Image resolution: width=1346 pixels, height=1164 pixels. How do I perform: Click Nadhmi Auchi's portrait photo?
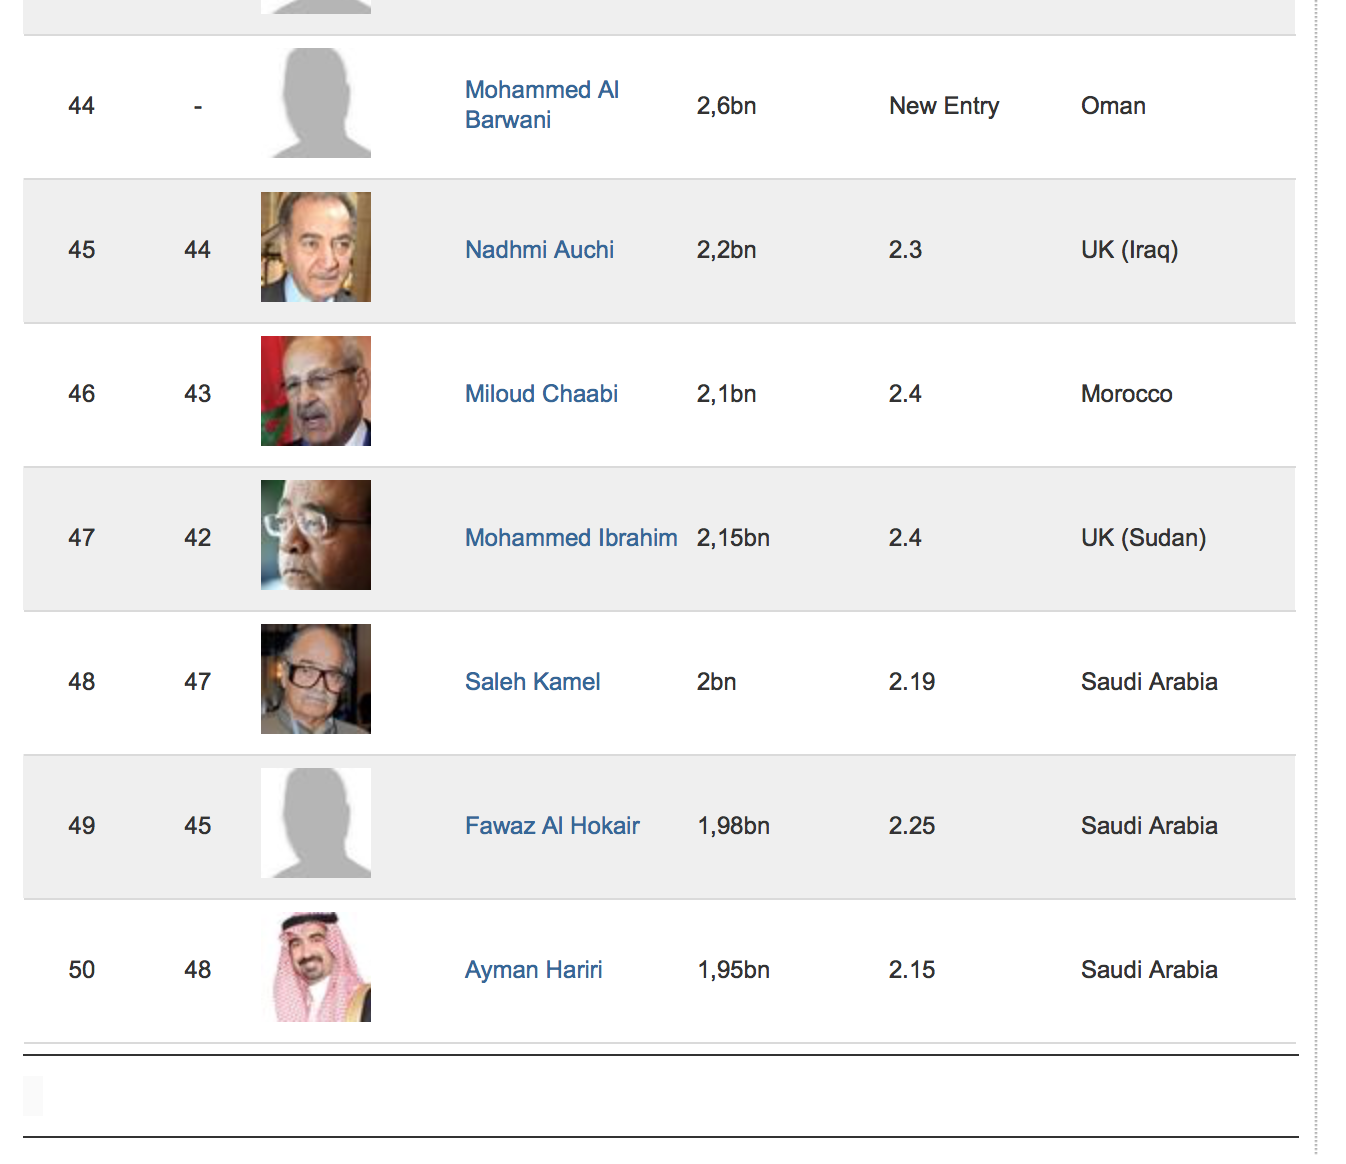[316, 247]
